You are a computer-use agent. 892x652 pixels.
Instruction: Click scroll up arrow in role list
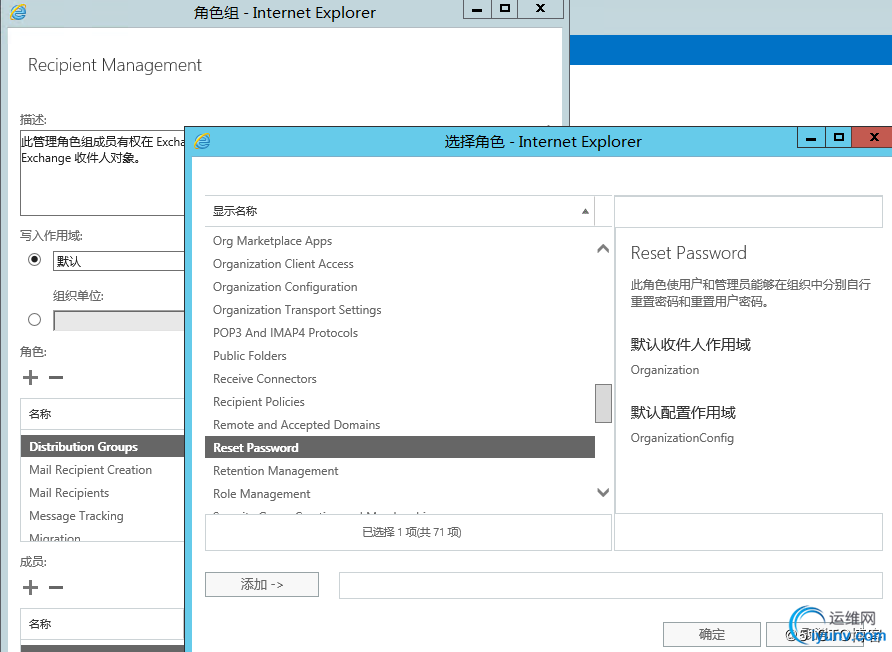pyautogui.click(x=603, y=249)
